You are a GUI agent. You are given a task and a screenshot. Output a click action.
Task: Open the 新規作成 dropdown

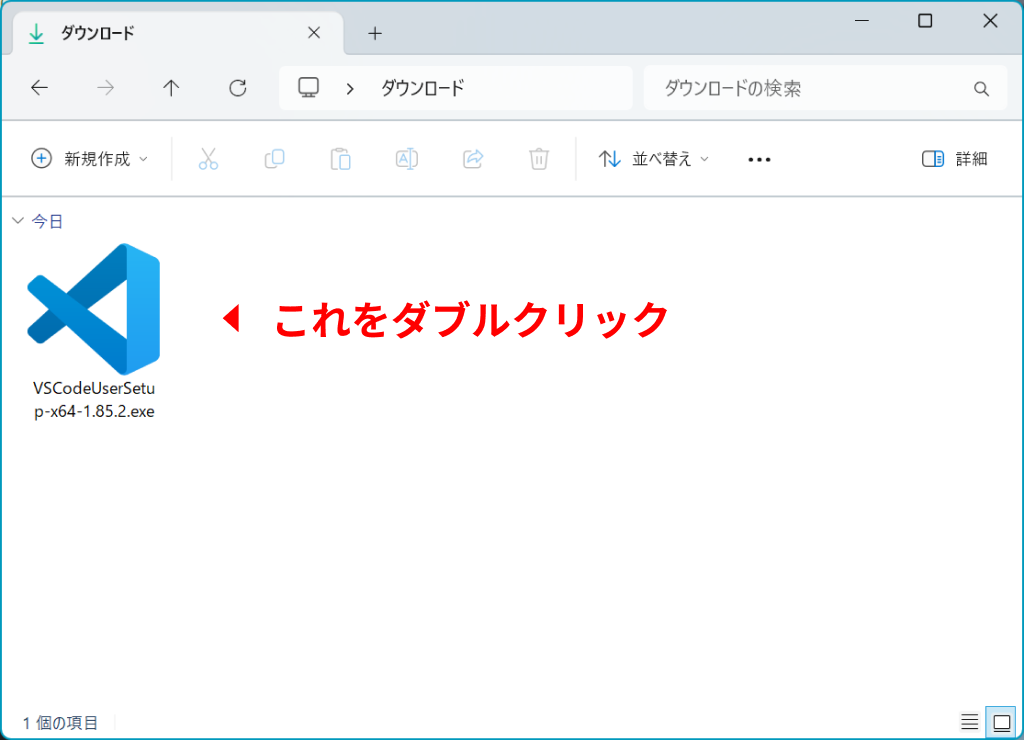tap(90, 159)
